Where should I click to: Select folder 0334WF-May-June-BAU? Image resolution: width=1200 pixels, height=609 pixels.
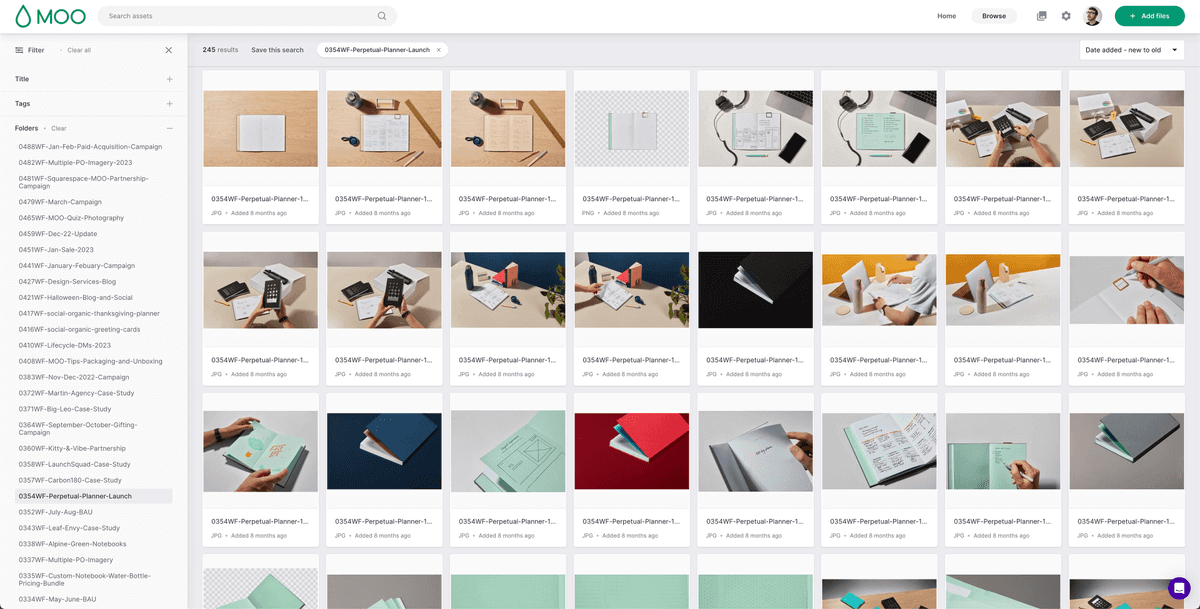[x=57, y=599]
